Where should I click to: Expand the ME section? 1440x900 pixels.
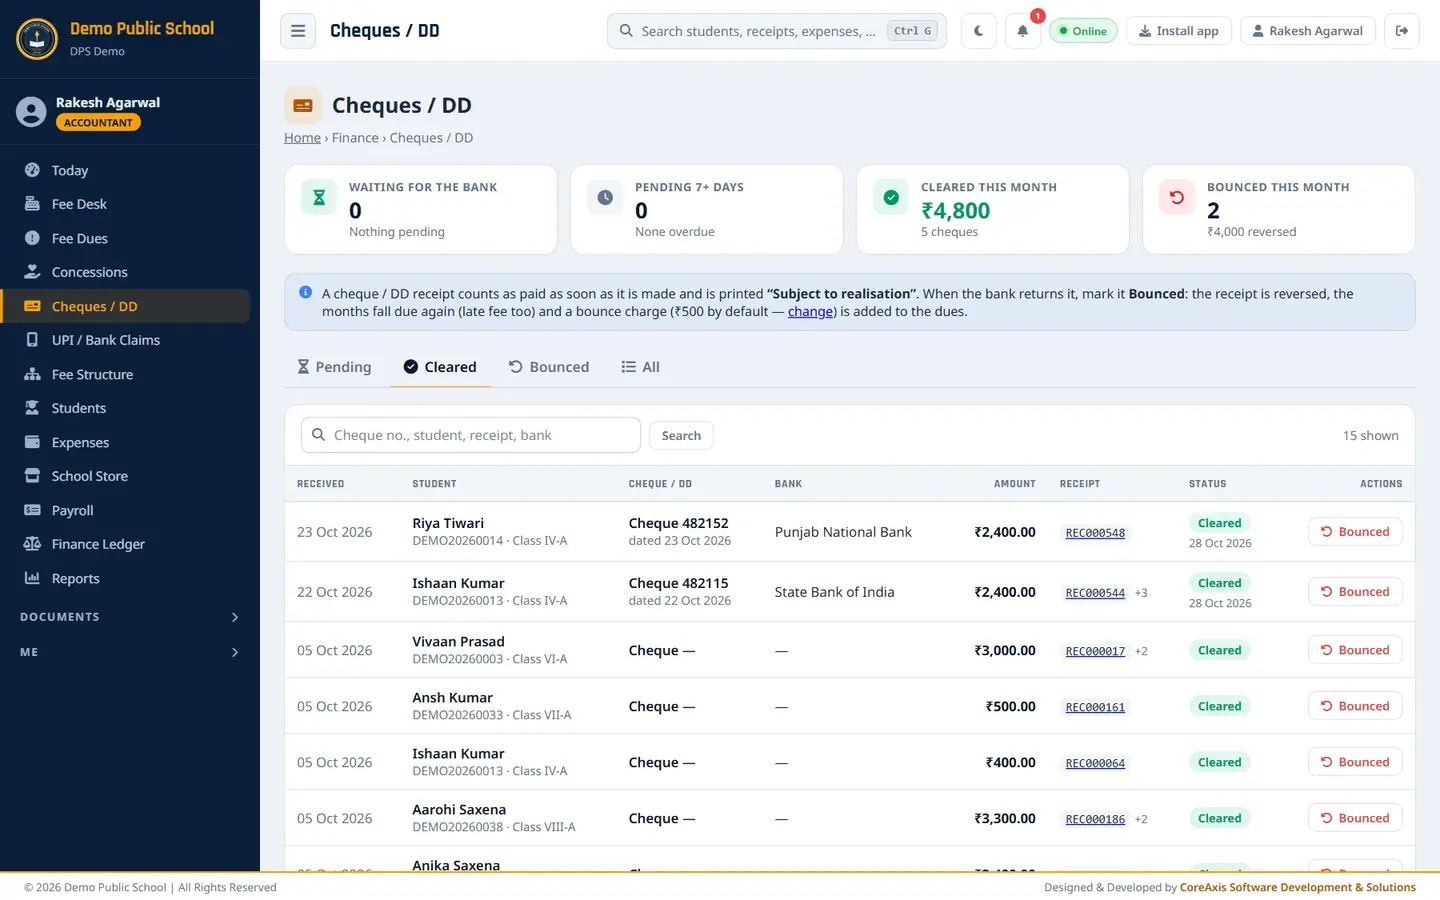pyautogui.click(x=130, y=652)
